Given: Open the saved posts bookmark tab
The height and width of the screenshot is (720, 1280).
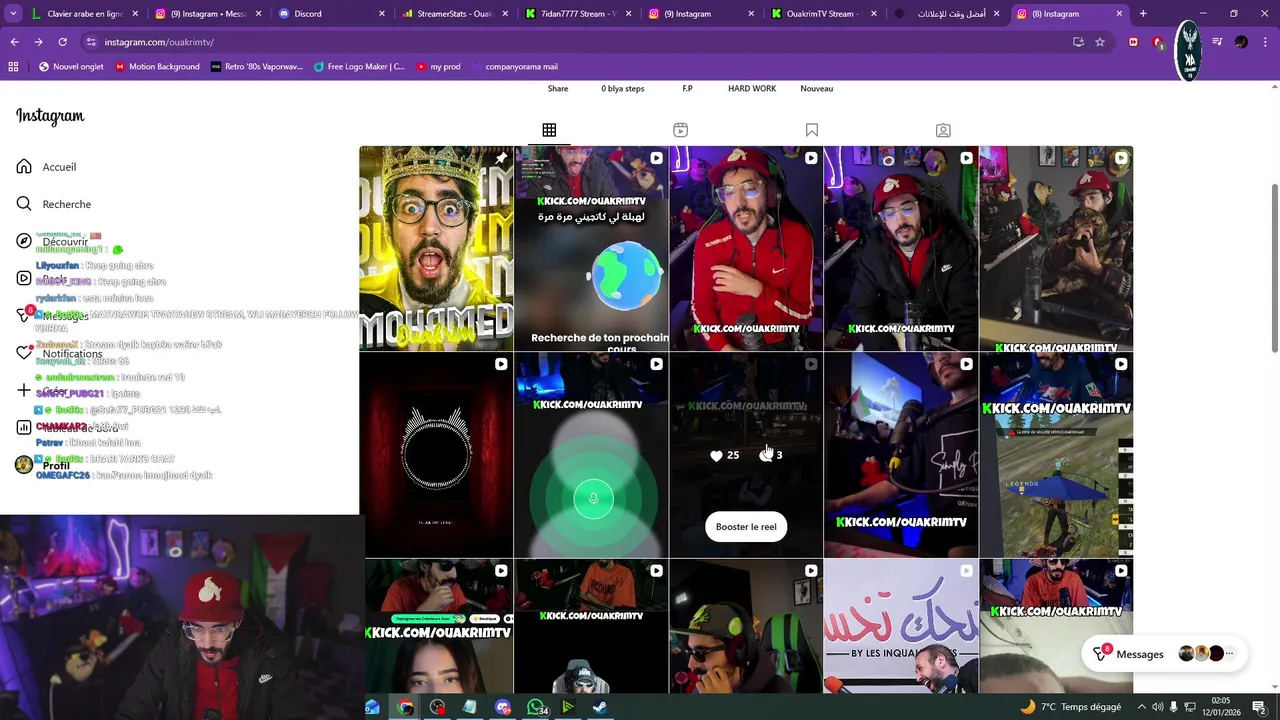Looking at the screenshot, I should coord(812,130).
